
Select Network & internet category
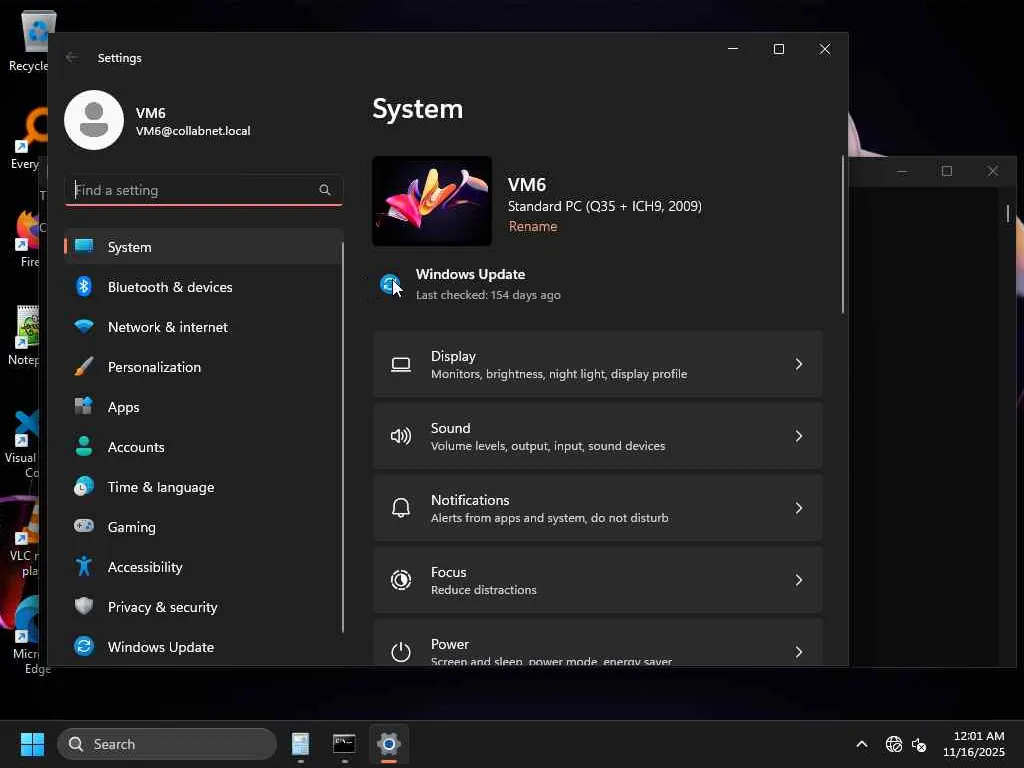[203, 327]
